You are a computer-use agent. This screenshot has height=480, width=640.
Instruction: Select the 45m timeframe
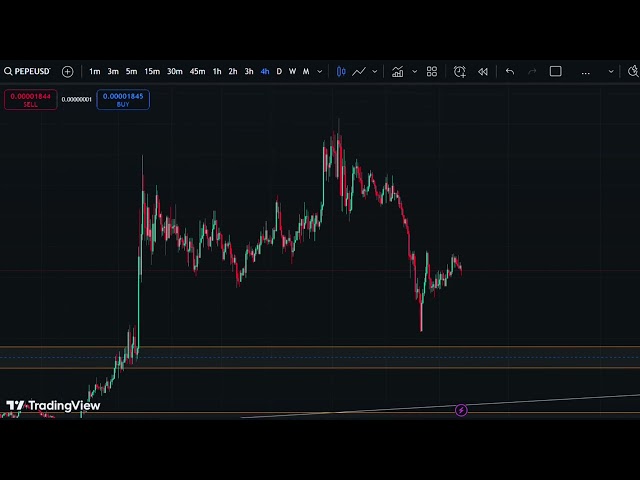[x=198, y=71]
